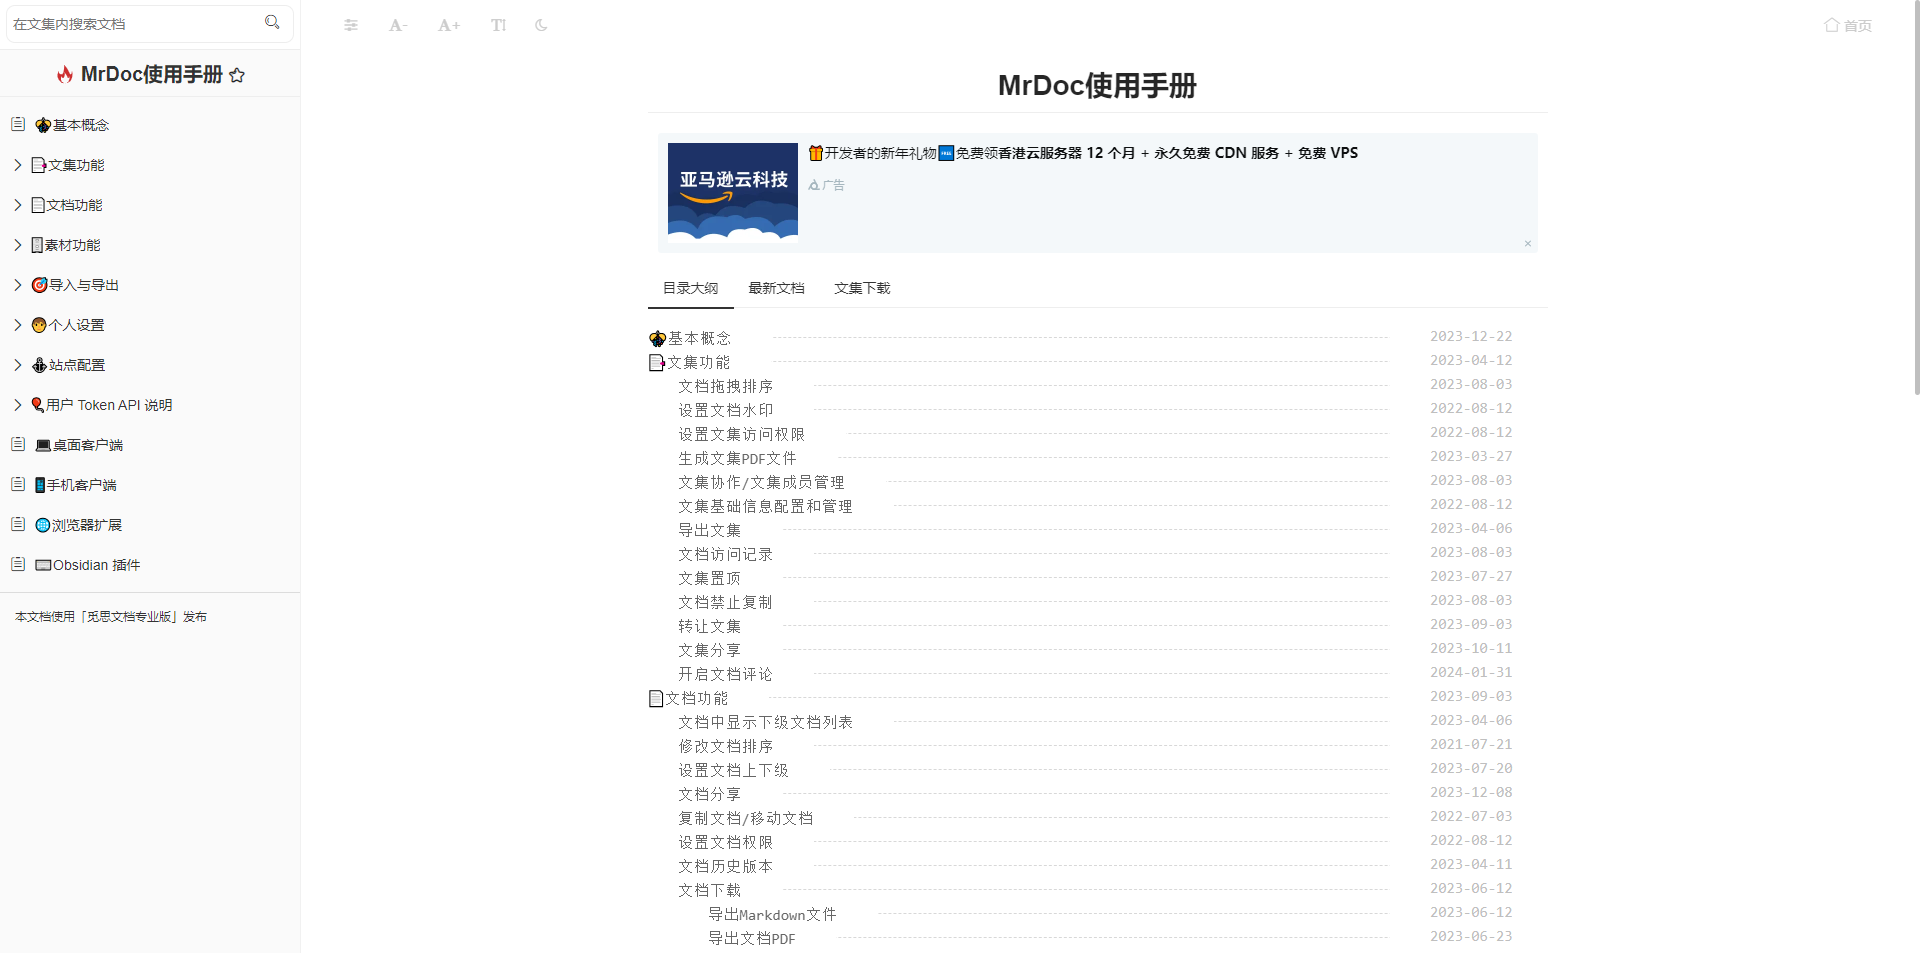Open 基本概念 in the sidebar
Screen dimensions: 1920x953
tap(72, 125)
